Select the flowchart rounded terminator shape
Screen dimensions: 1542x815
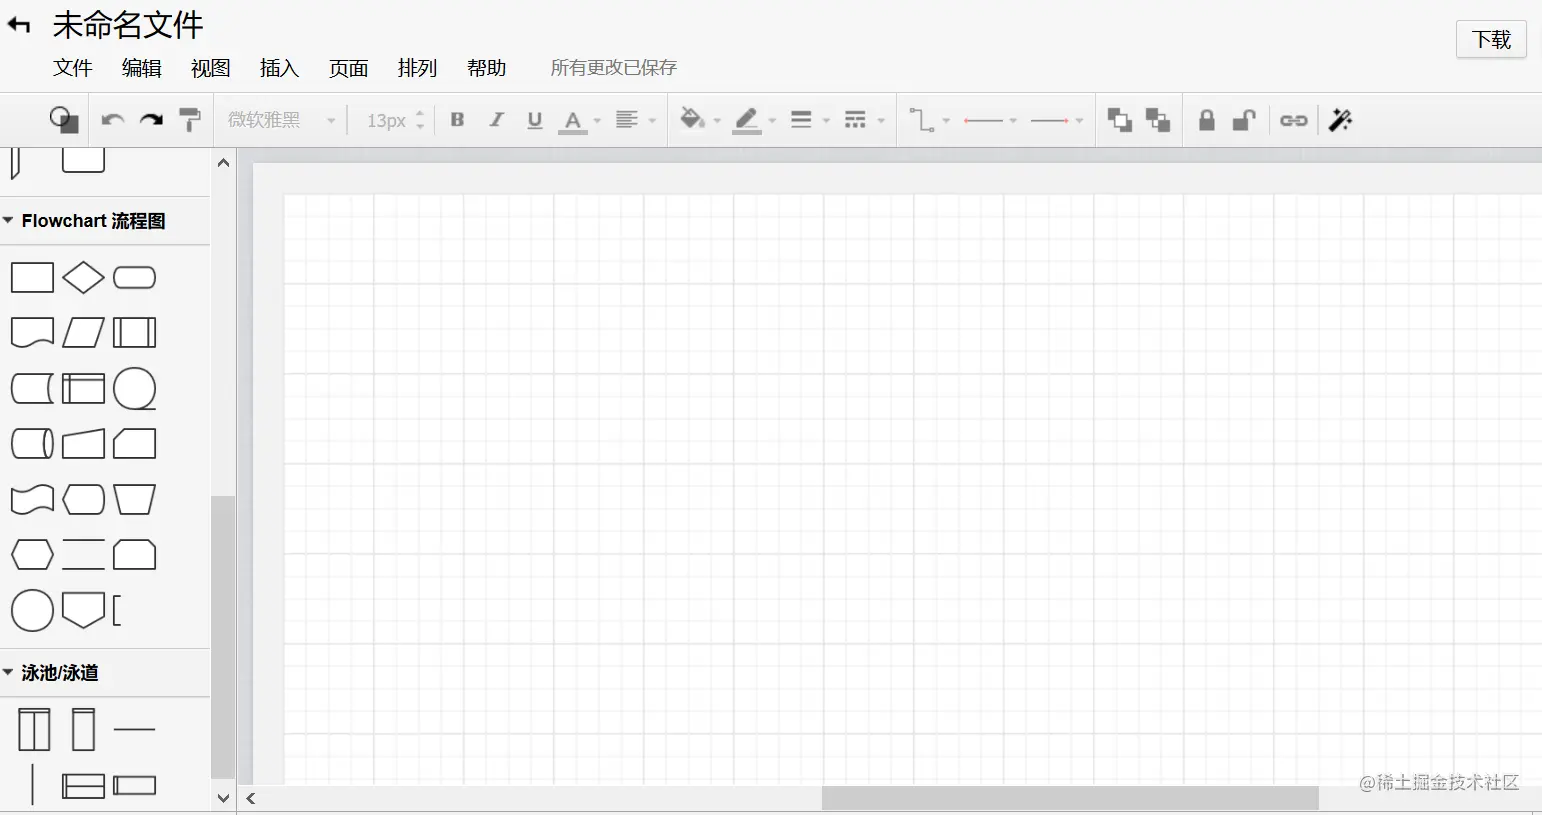tap(135, 278)
